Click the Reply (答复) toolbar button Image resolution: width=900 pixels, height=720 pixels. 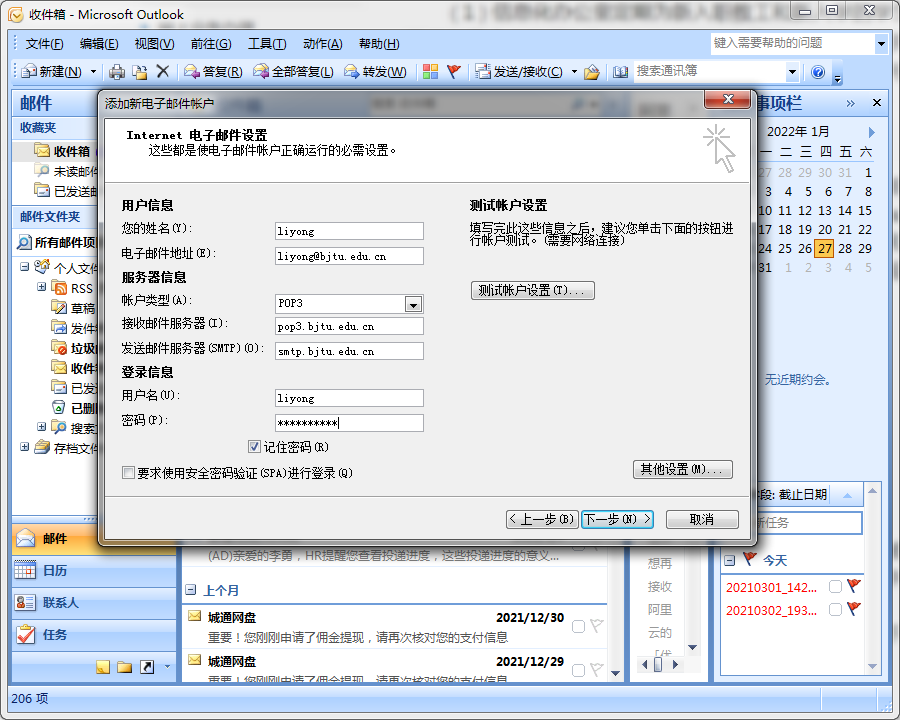213,72
